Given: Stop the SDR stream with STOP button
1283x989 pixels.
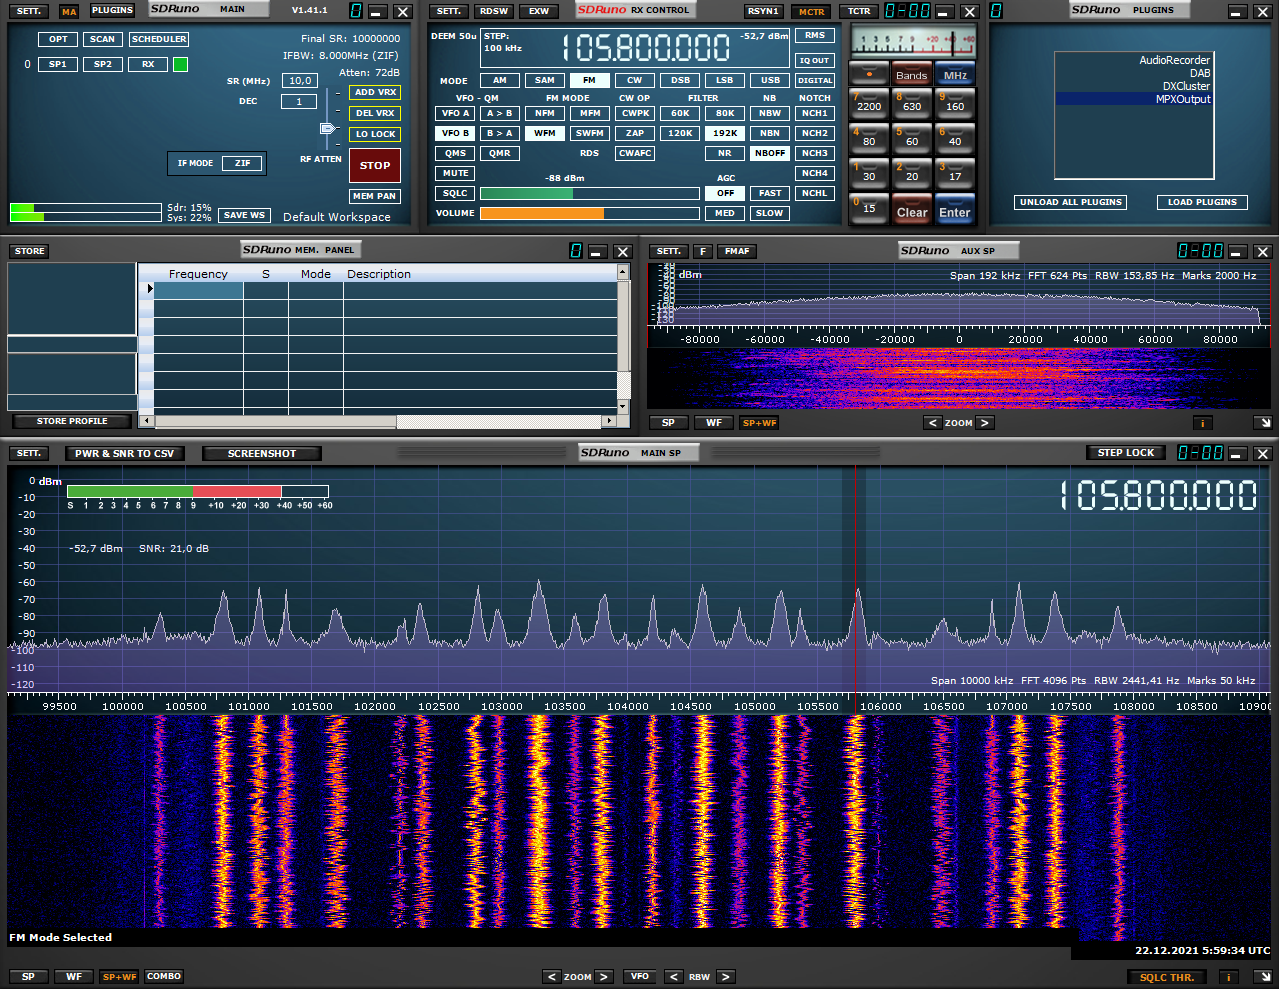Looking at the screenshot, I should (375, 165).
